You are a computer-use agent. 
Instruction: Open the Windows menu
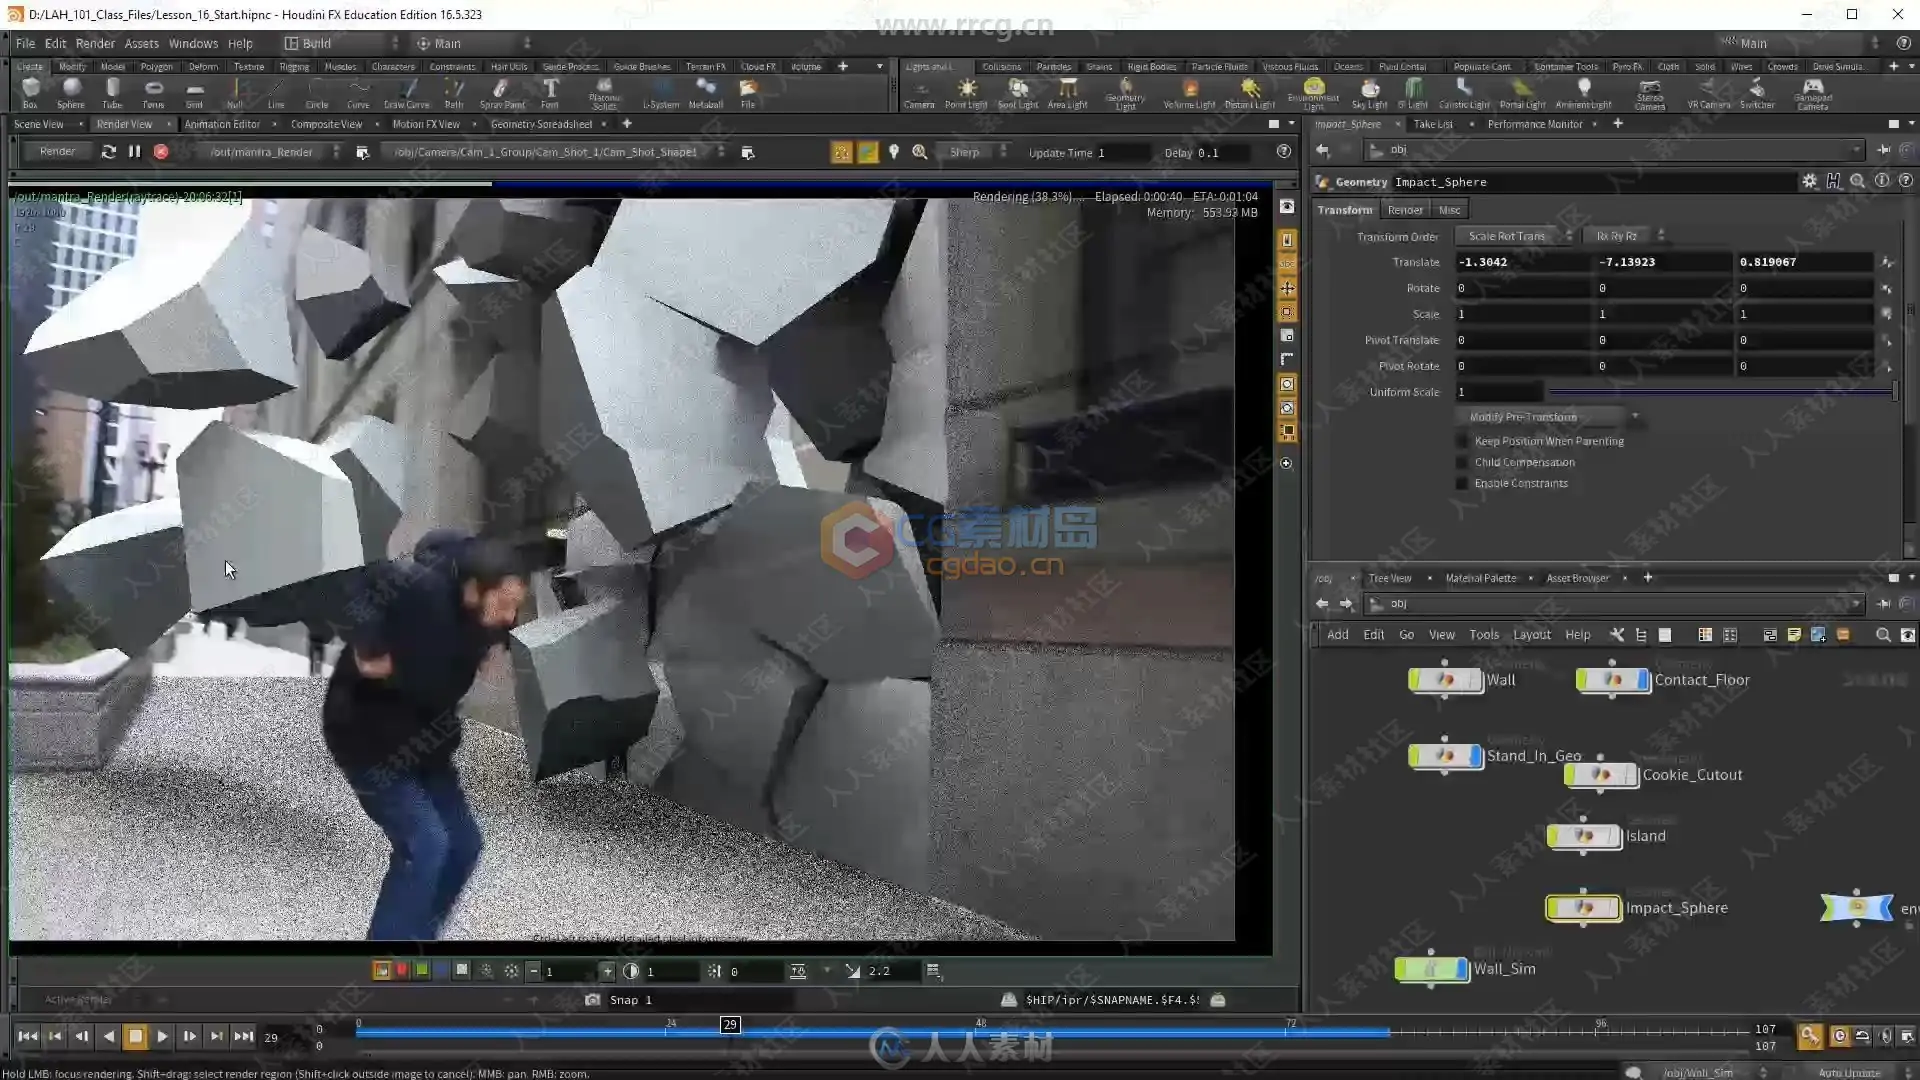pyautogui.click(x=193, y=43)
